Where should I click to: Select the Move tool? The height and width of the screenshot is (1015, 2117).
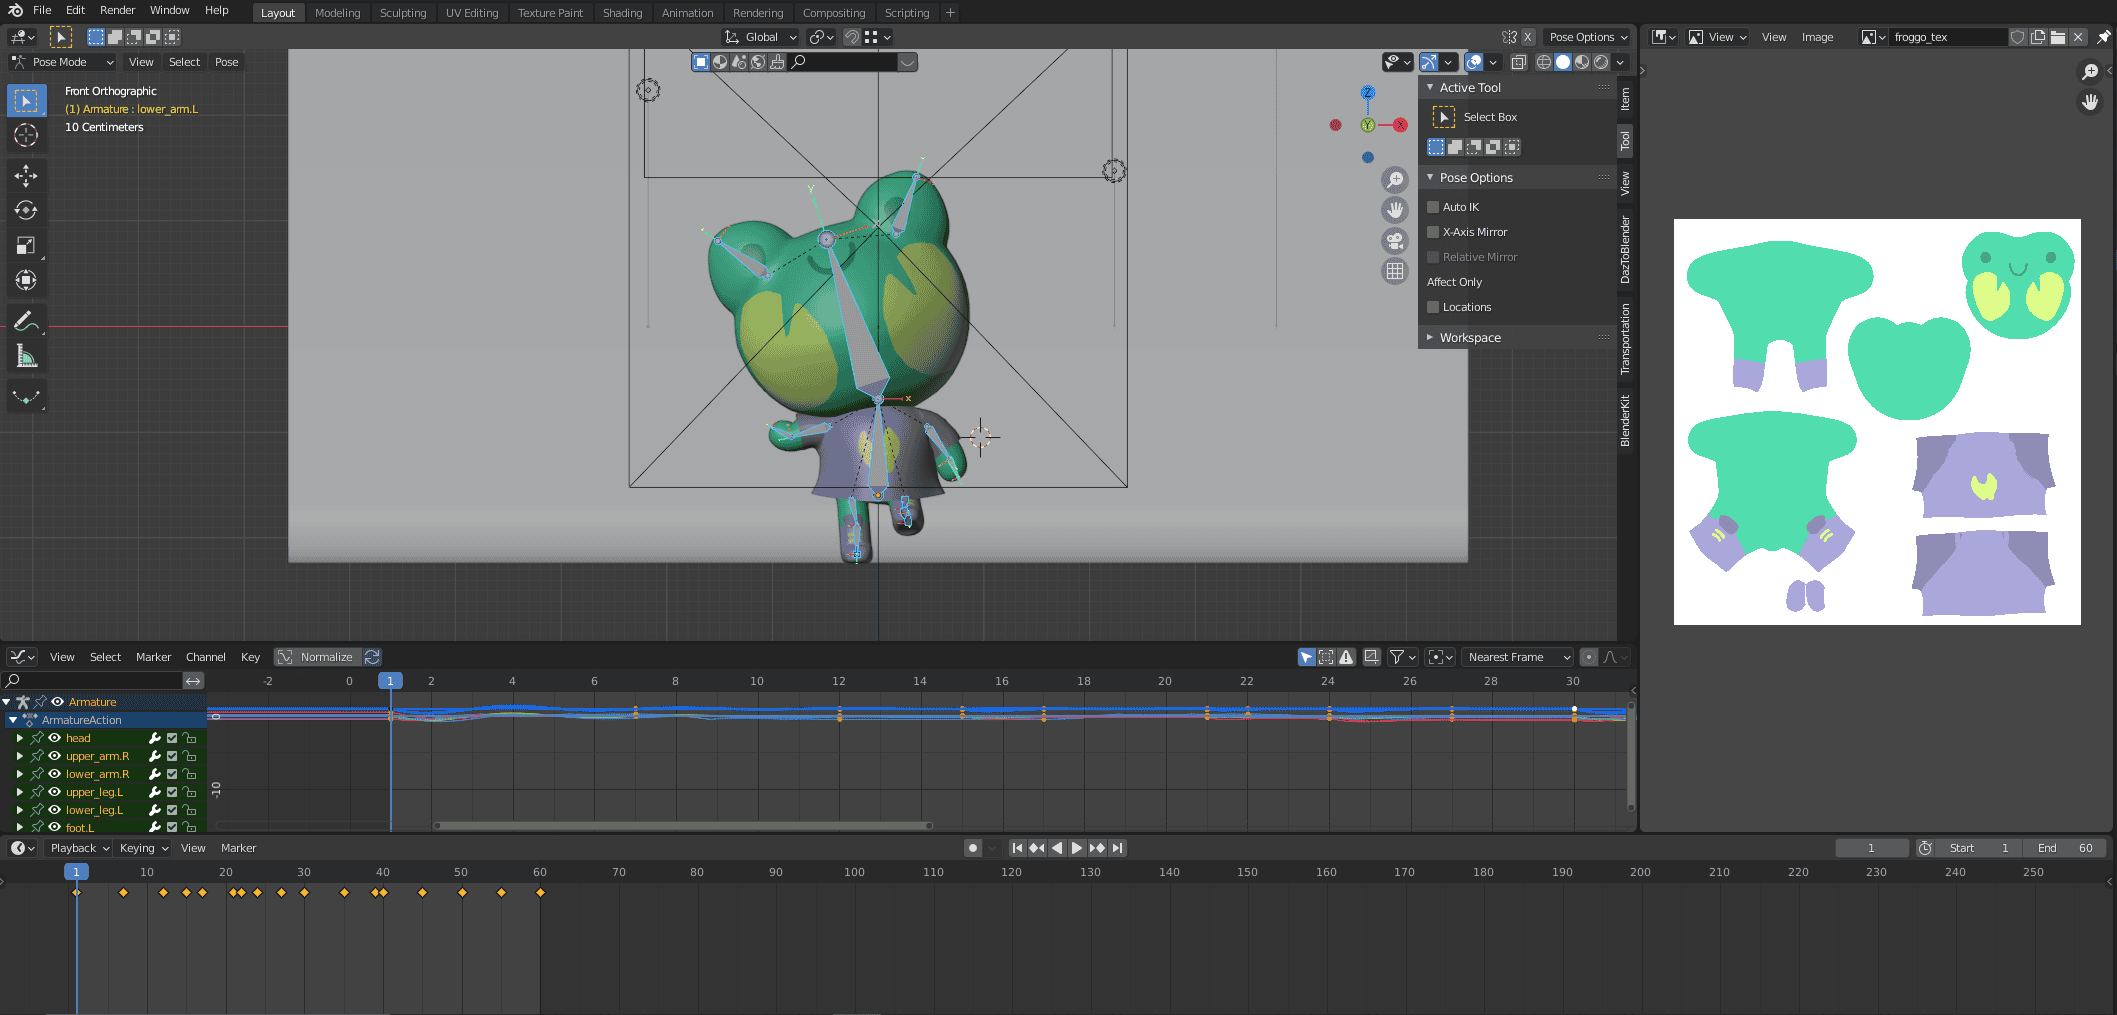tap(26, 176)
